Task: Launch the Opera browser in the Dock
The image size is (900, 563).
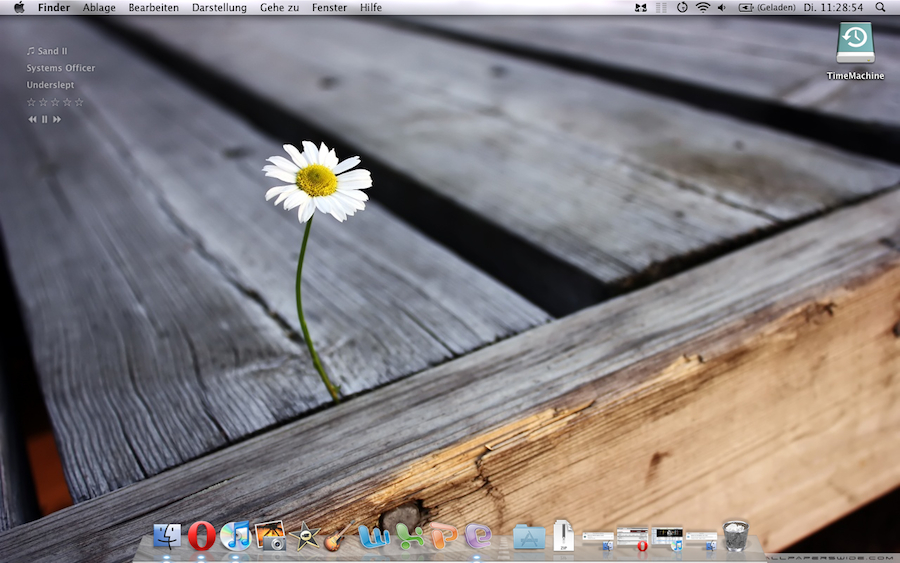Action: [201, 536]
